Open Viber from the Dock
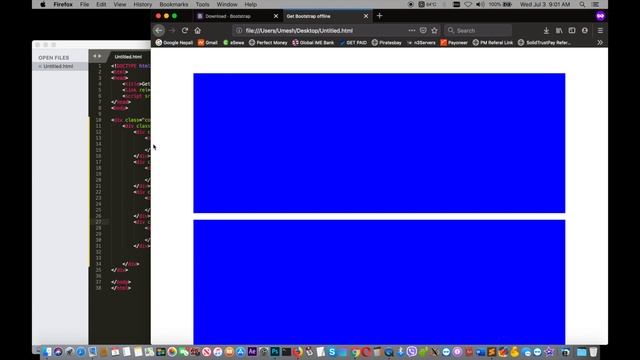Viewport: 640px width, 360px height. pos(412,351)
